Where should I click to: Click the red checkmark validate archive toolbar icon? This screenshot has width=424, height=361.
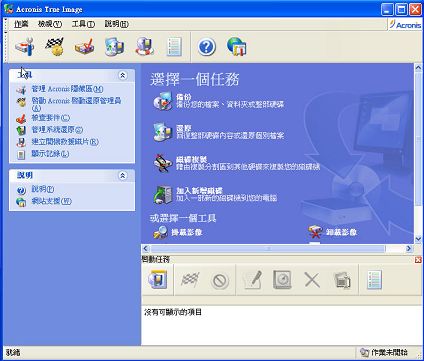click(84, 46)
